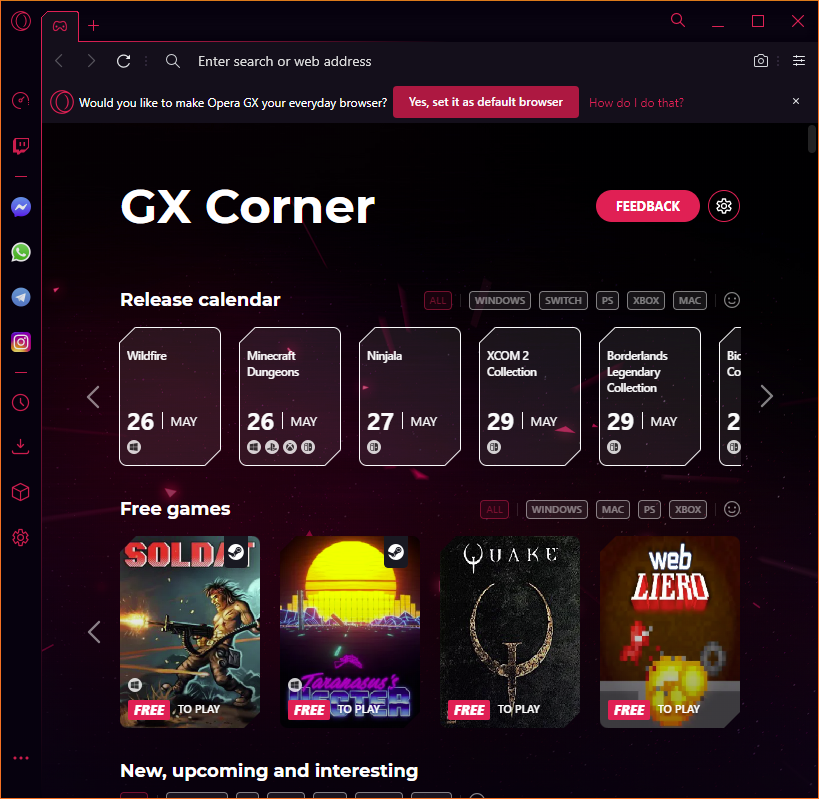819x799 pixels.
Task: Toggle WINDOWS filter in Free games
Action: (x=556, y=509)
